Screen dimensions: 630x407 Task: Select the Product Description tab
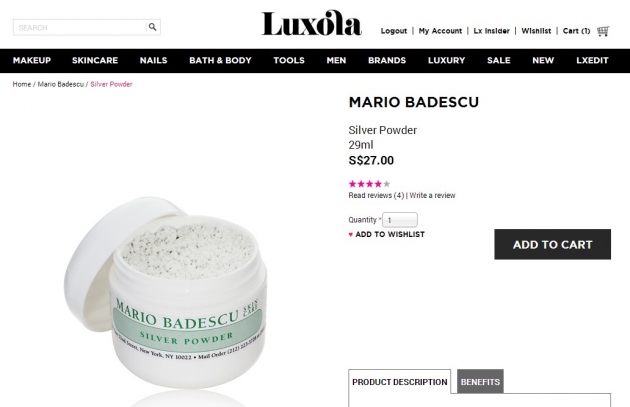pyautogui.click(x=400, y=382)
